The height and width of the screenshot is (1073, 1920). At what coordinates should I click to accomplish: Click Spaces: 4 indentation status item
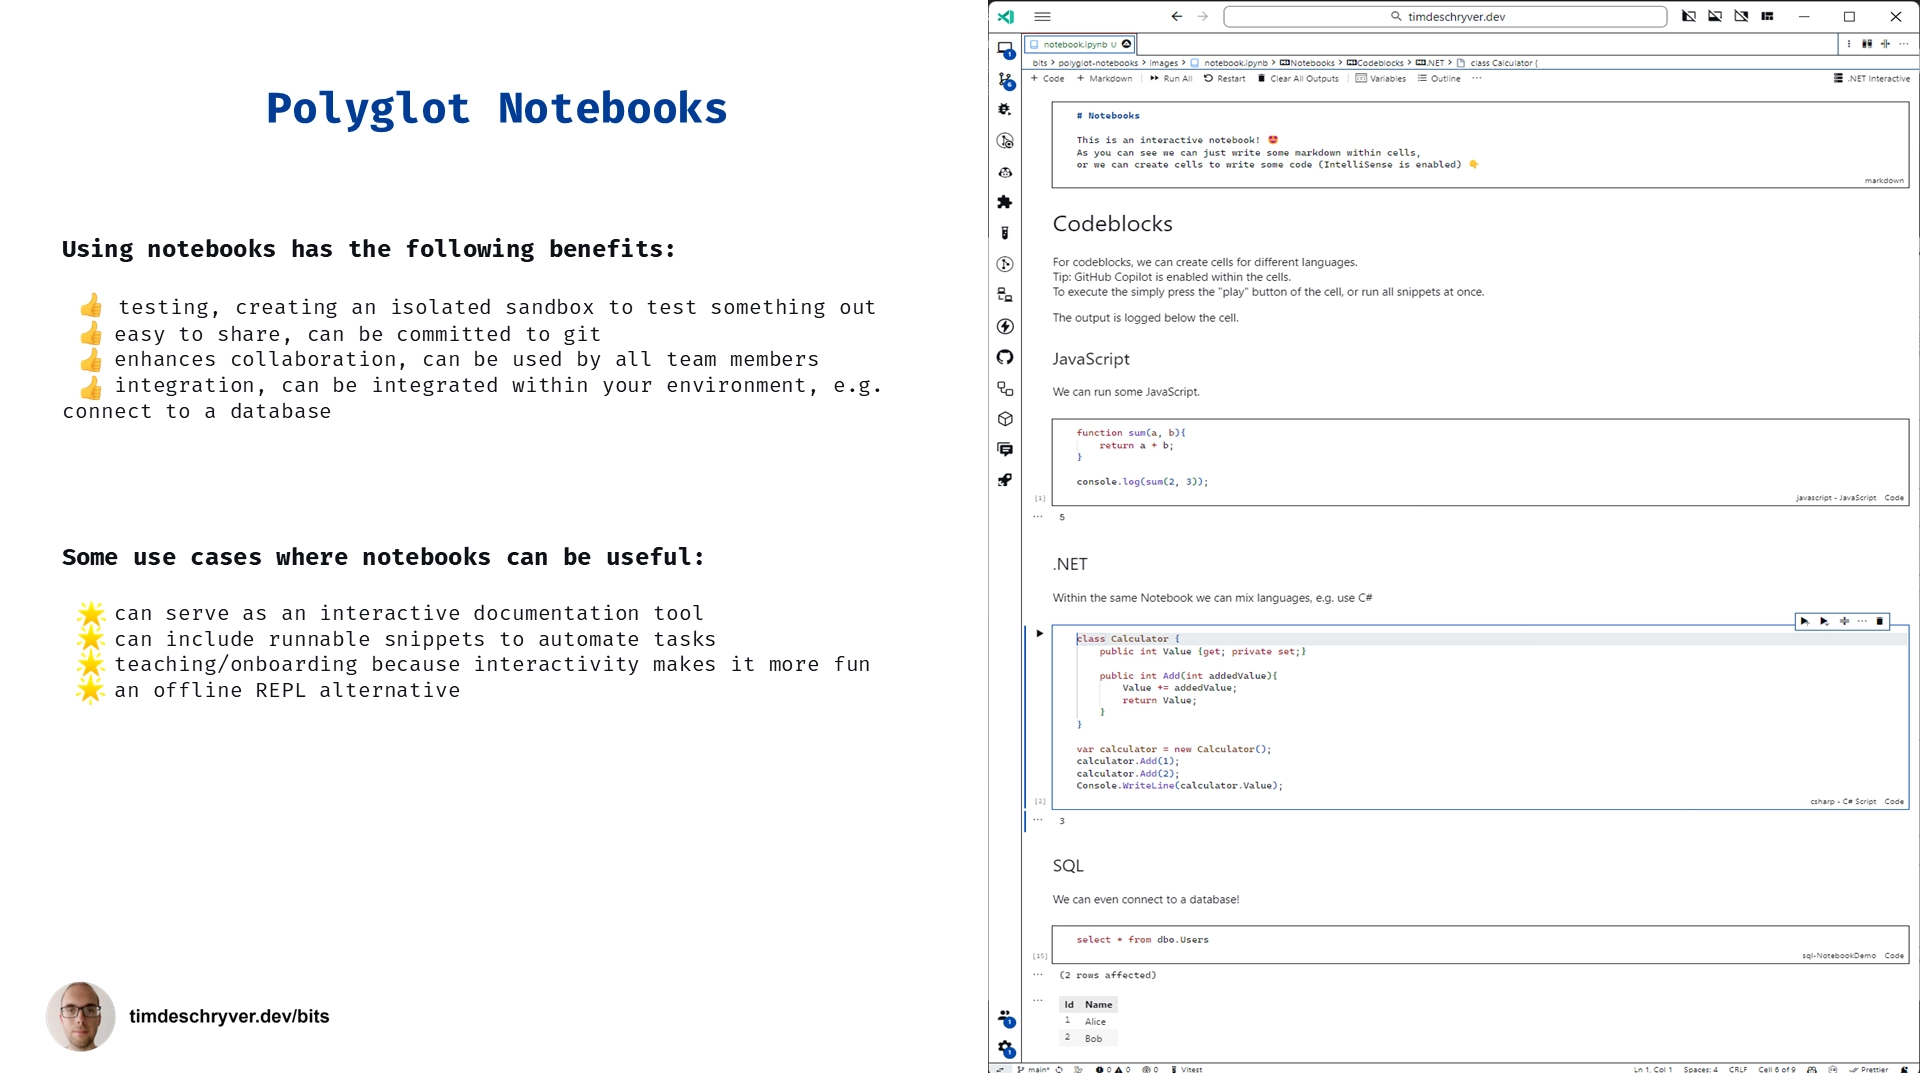1700,1069
